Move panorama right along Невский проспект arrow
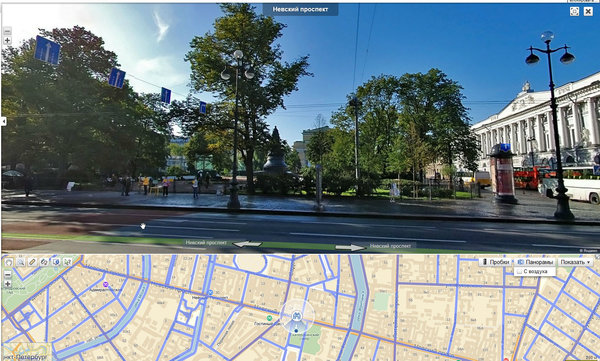Screen dimensions: 600x361 (x=350, y=248)
